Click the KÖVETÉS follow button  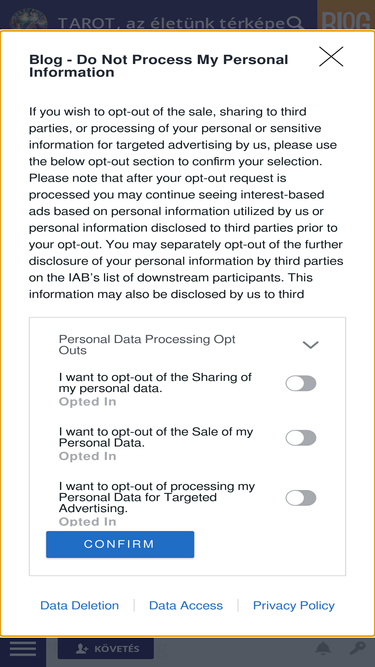pos(106,649)
